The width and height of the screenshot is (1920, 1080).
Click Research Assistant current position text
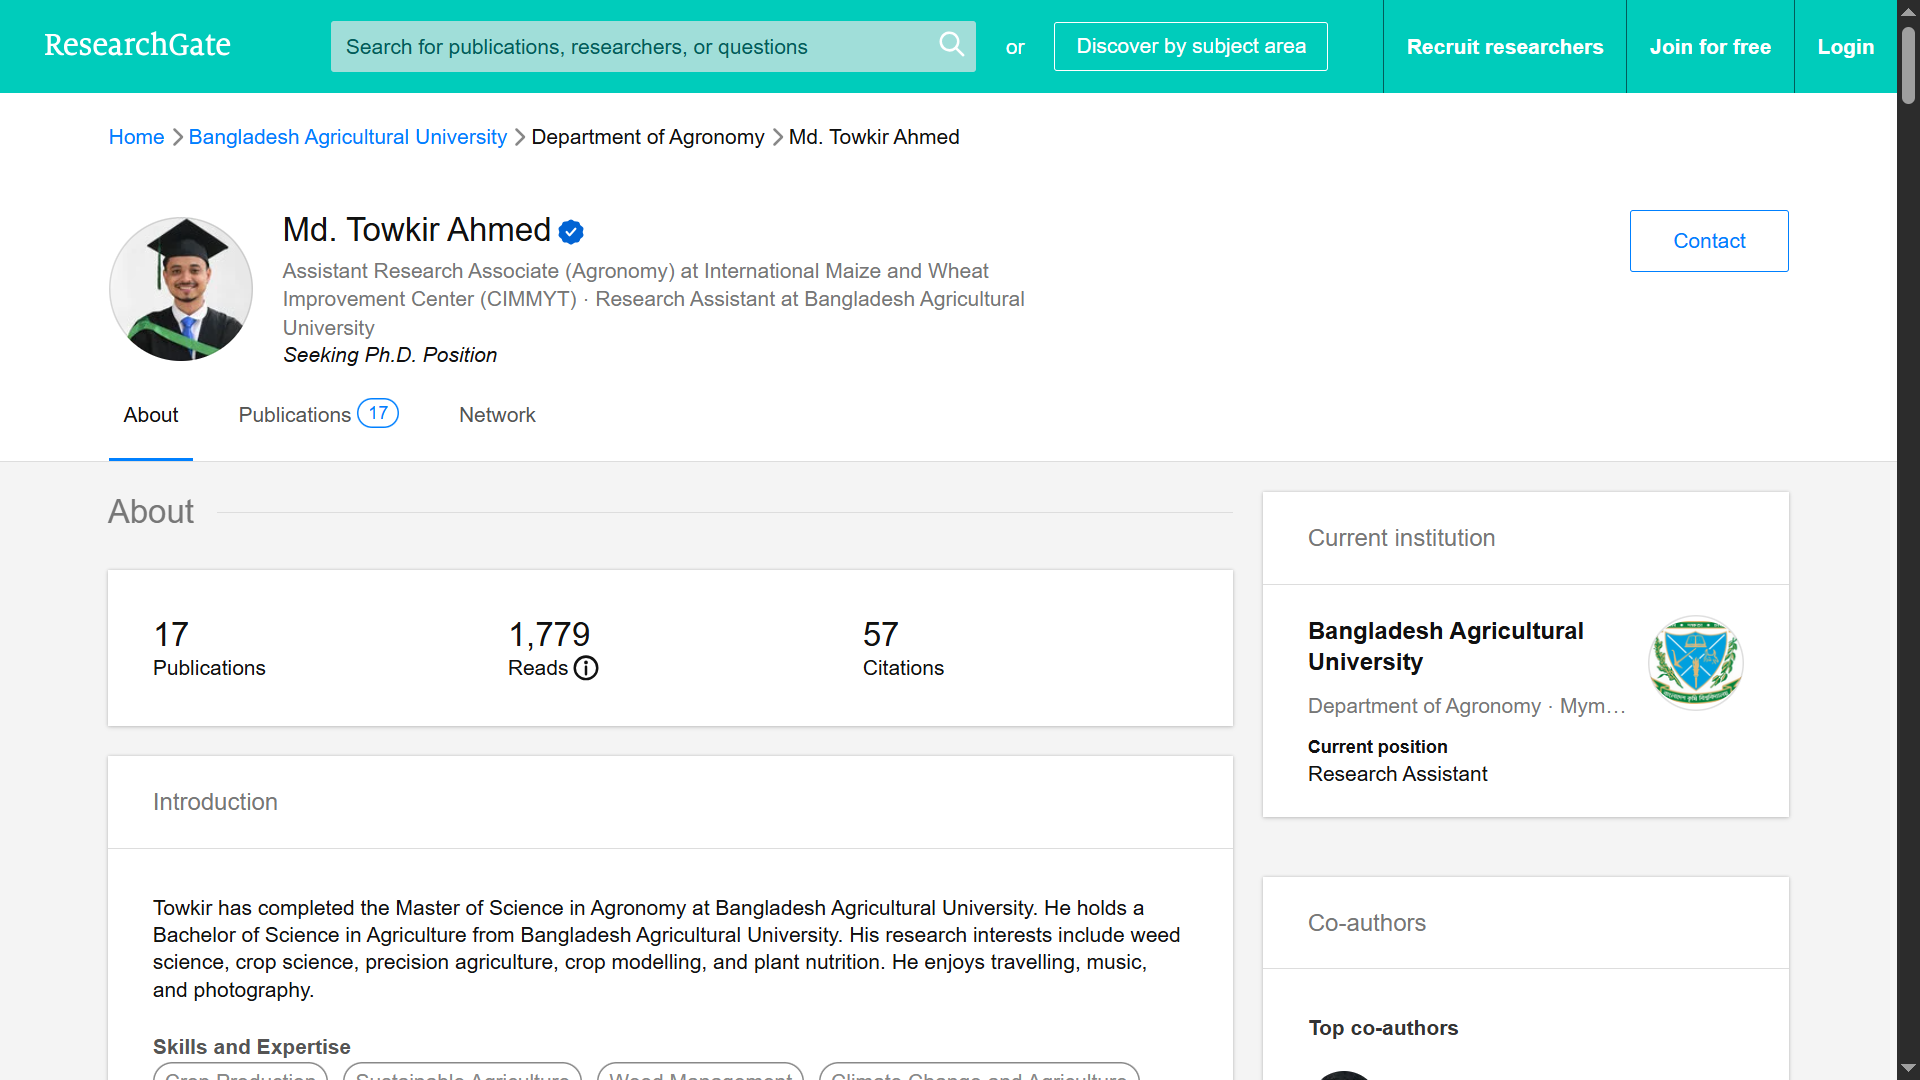pyautogui.click(x=1397, y=774)
